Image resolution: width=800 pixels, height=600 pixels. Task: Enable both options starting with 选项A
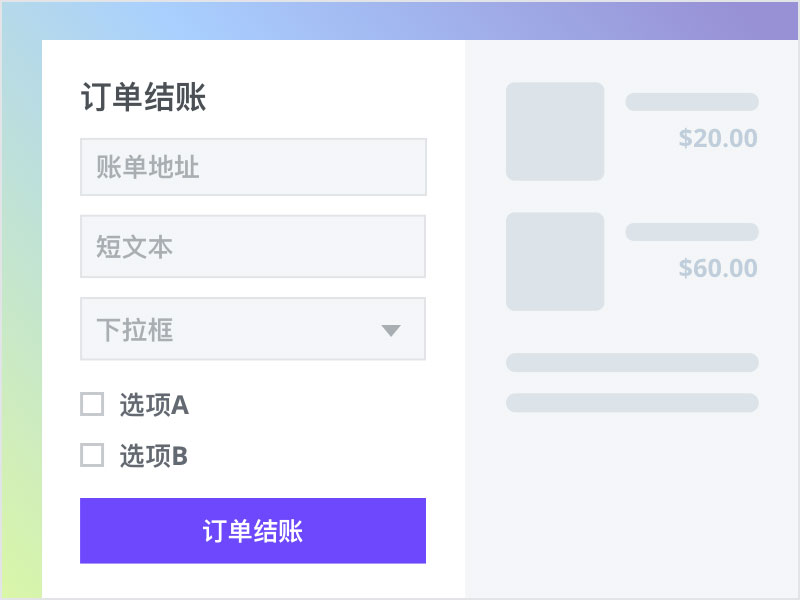tap(92, 404)
